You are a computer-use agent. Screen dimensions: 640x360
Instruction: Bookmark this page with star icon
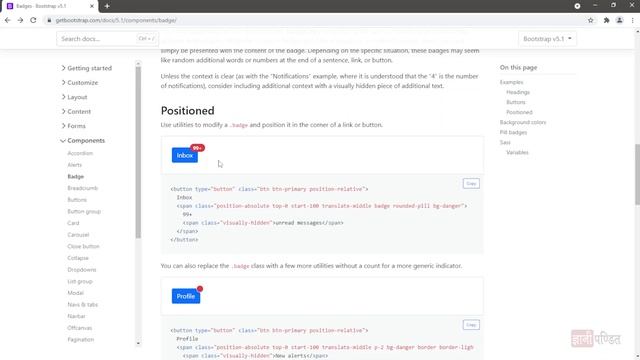591,20
